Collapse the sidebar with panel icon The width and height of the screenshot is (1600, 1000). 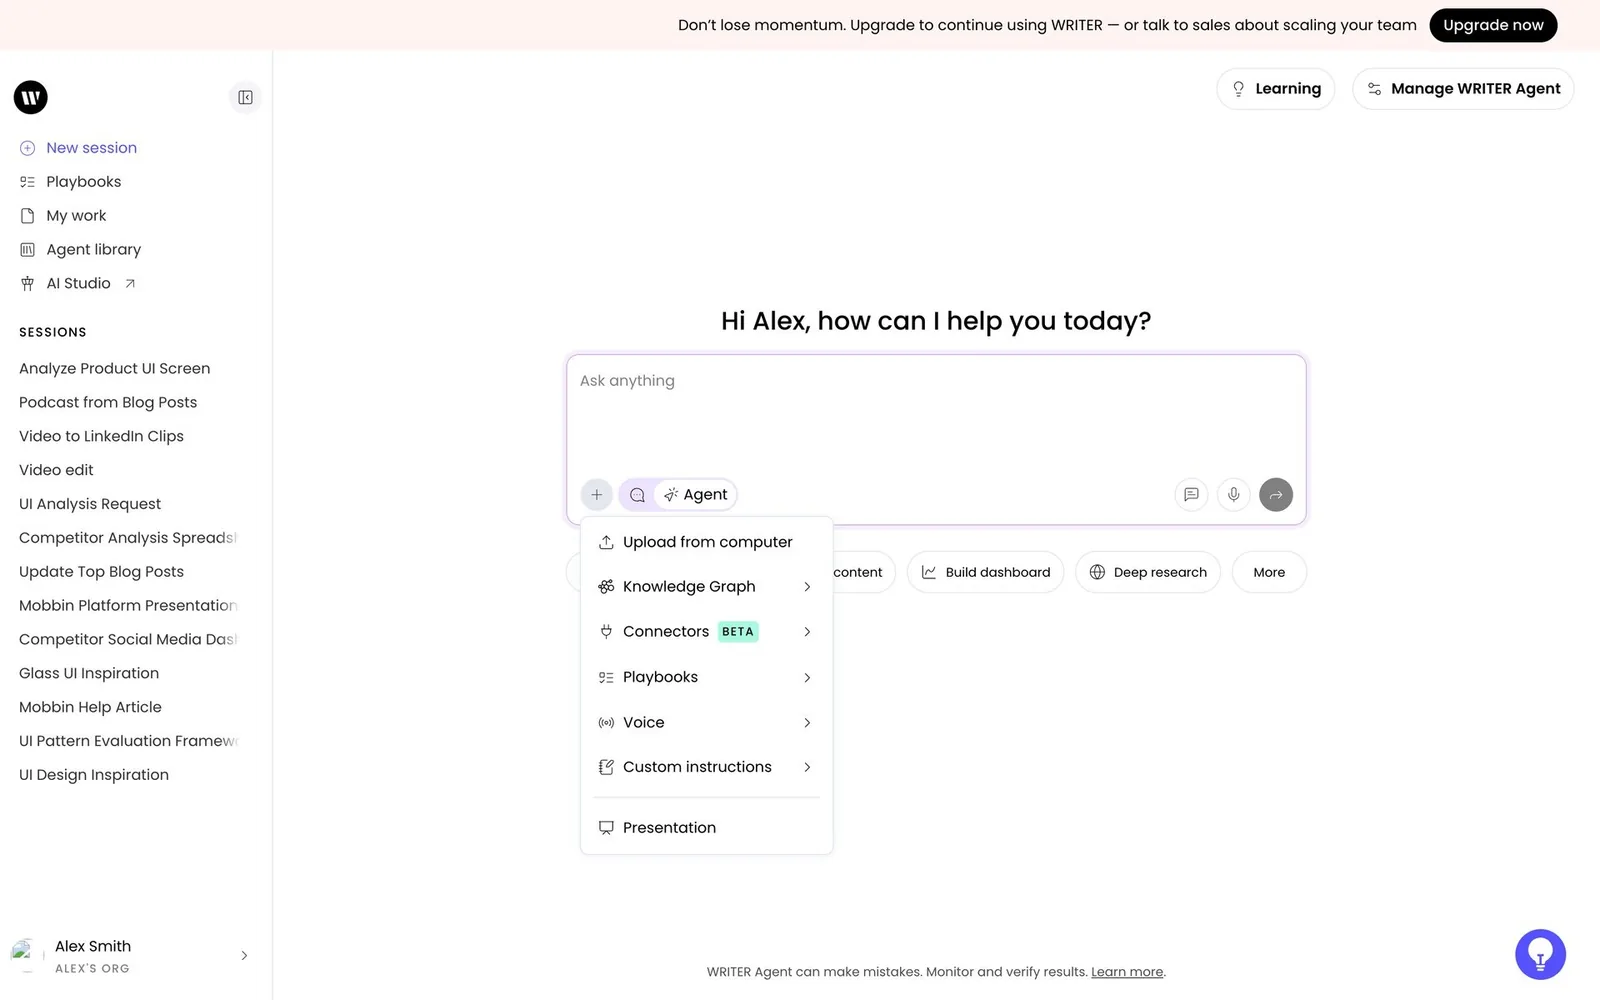245,97
